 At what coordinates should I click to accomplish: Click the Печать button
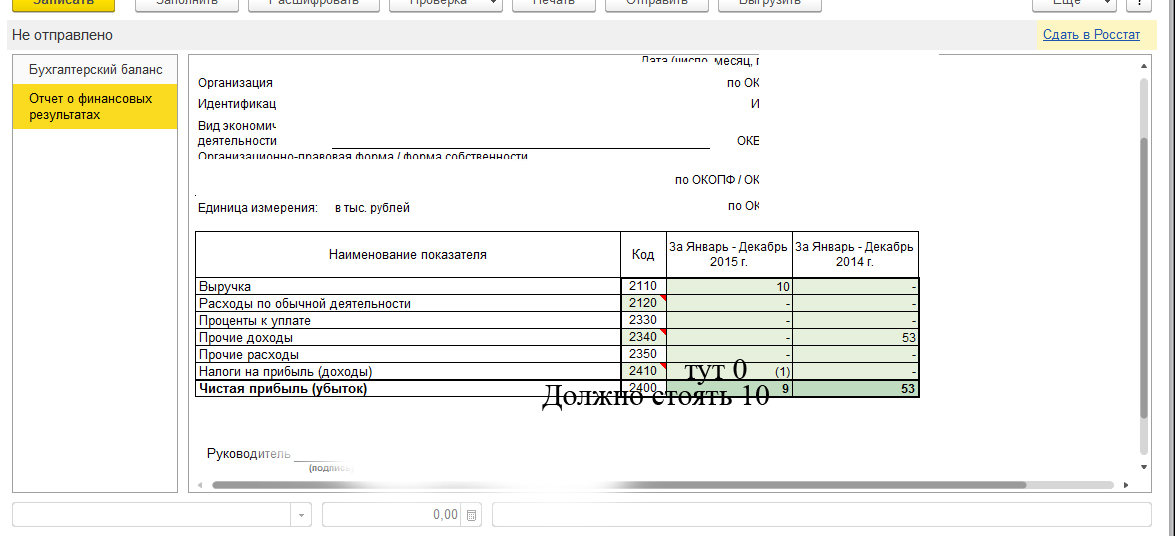click(554, 3)
